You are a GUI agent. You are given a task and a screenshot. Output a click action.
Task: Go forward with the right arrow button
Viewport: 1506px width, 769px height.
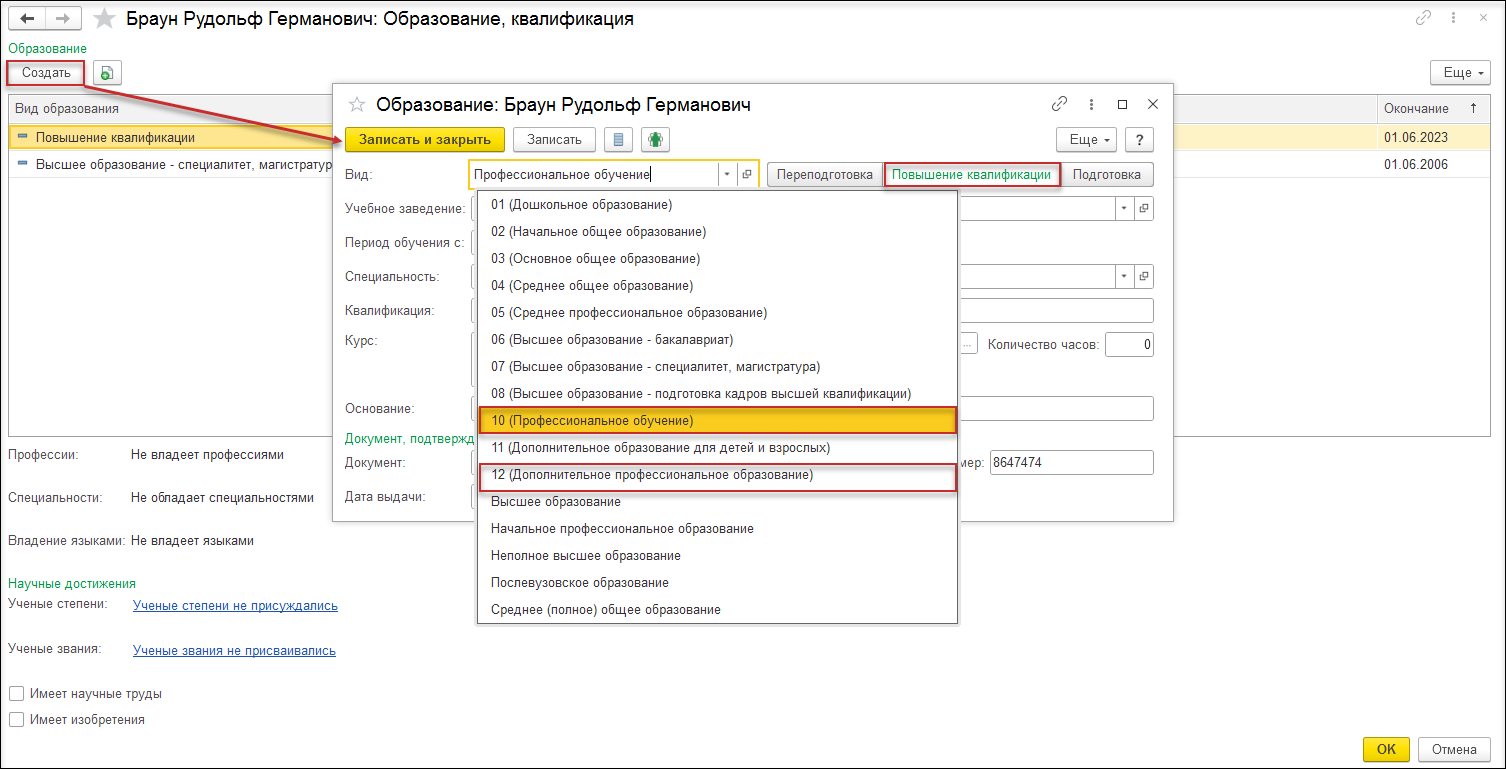[63, 19]
